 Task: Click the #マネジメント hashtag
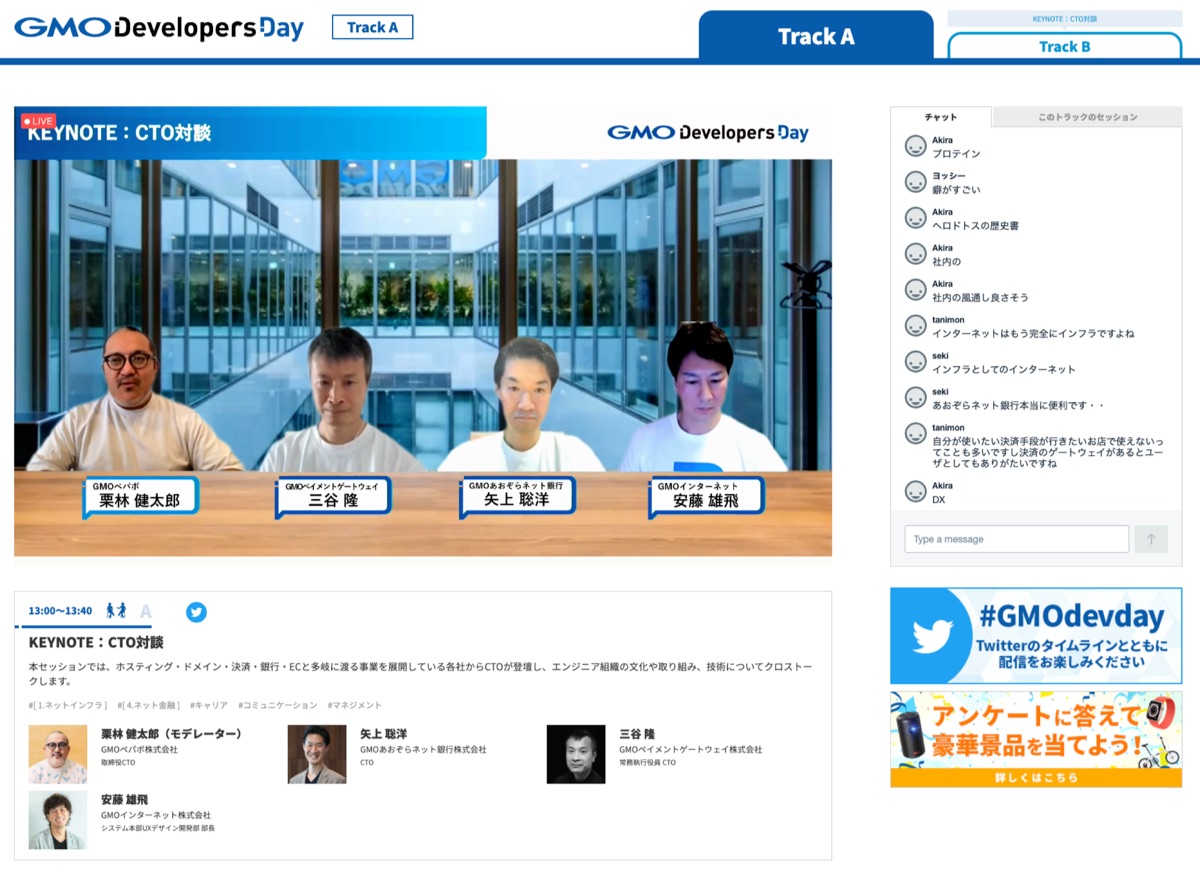point(354,705)
